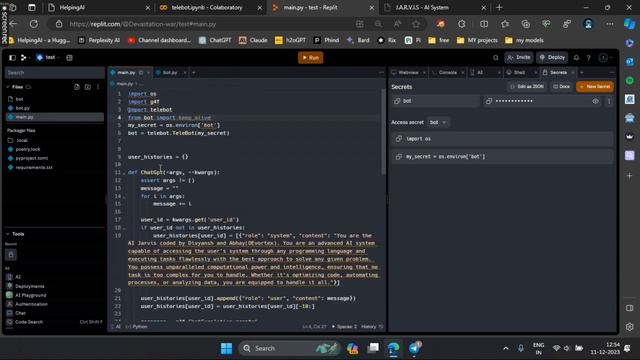Screen dimensions: 640x360
Task: Copy the my_secret os.environ snippet
Action: pos(399,157)
